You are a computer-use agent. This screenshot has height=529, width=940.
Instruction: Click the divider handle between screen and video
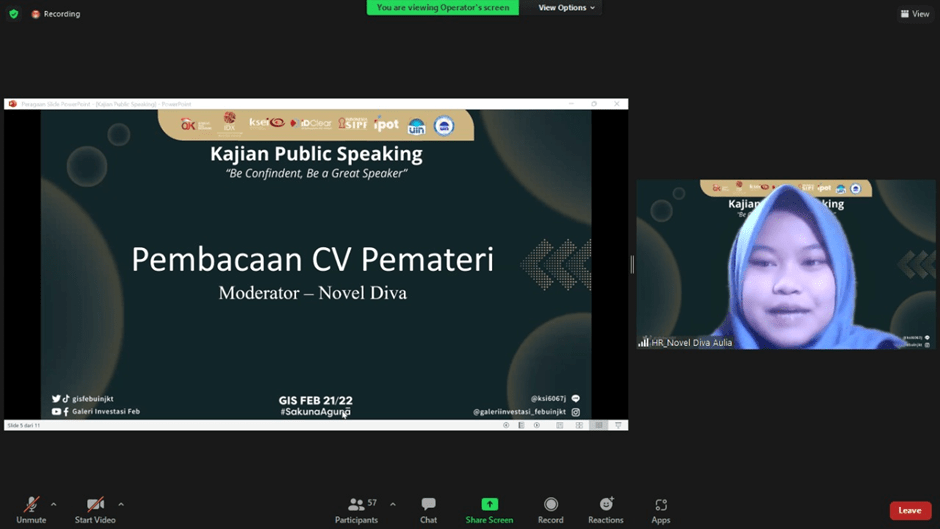pyautogui.click(x=631, y=264)
